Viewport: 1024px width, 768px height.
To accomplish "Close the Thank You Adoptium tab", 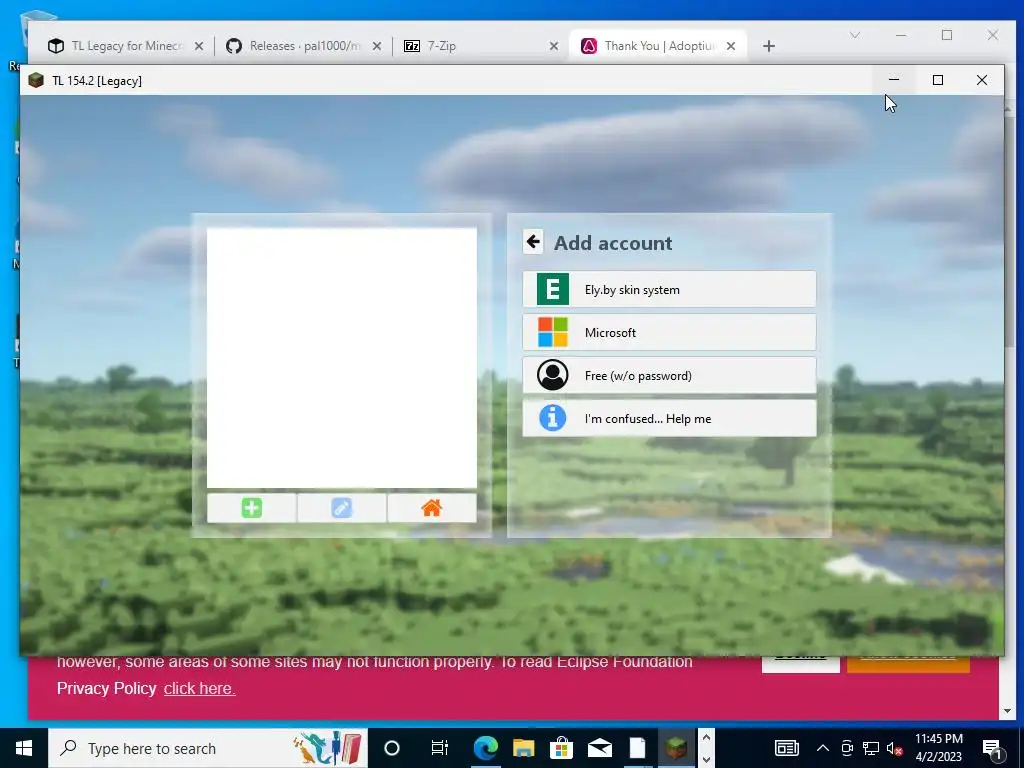I will (731, 46).
